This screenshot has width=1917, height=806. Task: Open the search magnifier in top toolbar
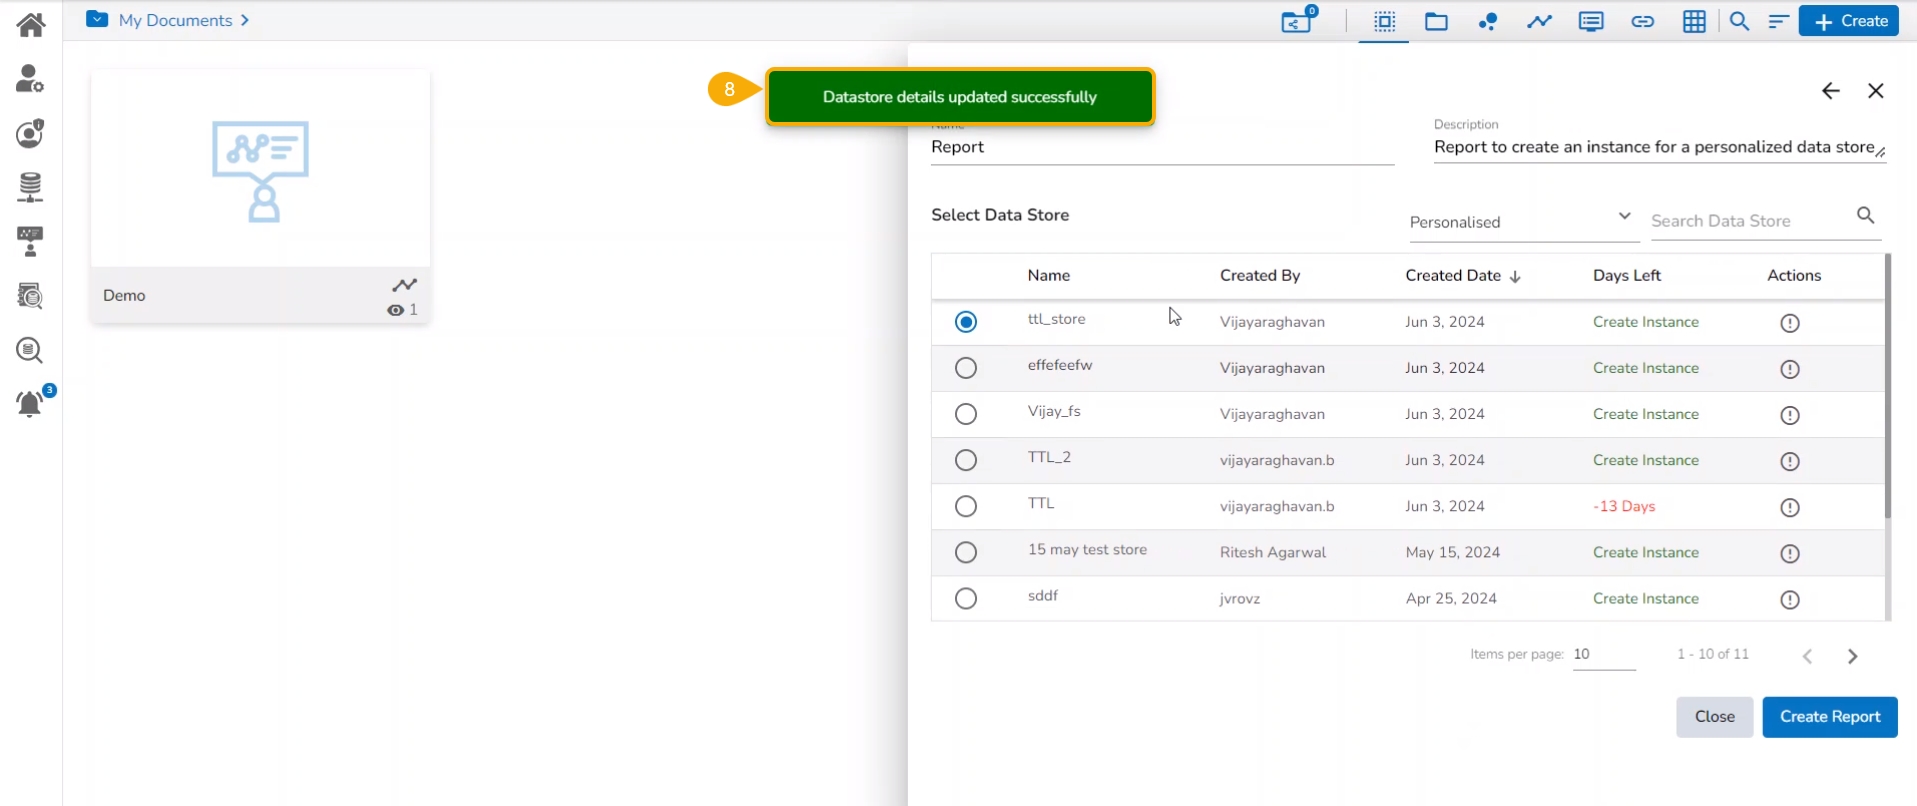click(x=1739, y=21)
